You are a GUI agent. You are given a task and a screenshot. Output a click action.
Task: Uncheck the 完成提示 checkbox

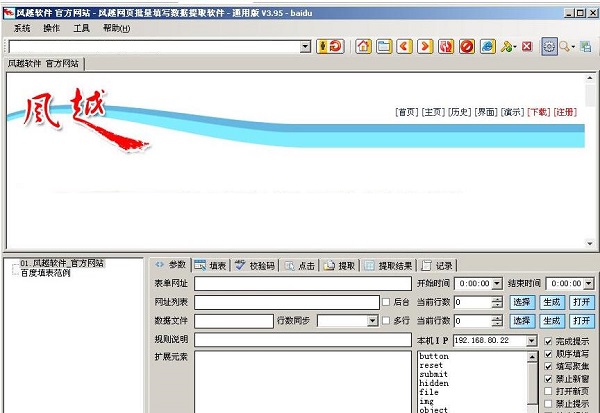click(548, 341)
